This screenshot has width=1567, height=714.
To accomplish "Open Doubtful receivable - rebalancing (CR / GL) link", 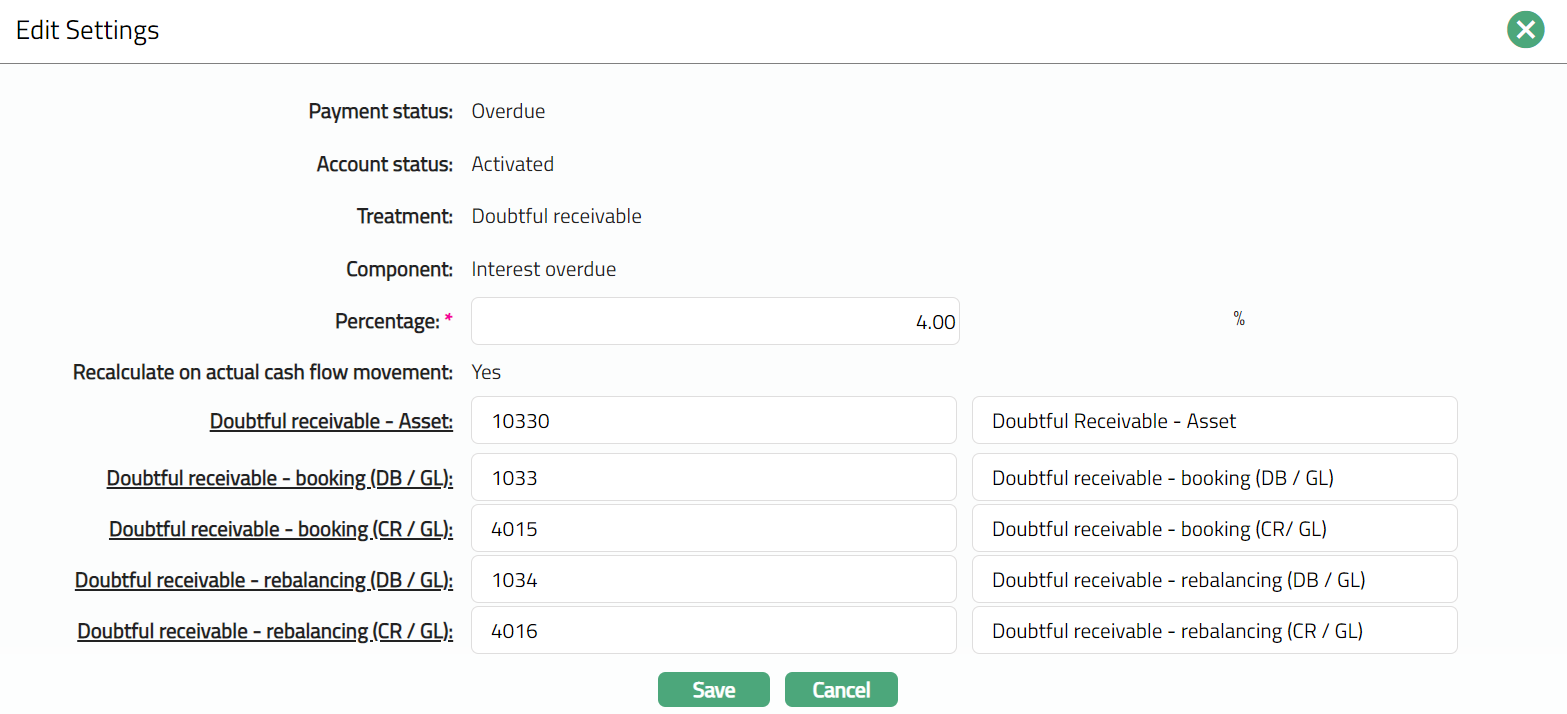I will [x=265, y=632].
